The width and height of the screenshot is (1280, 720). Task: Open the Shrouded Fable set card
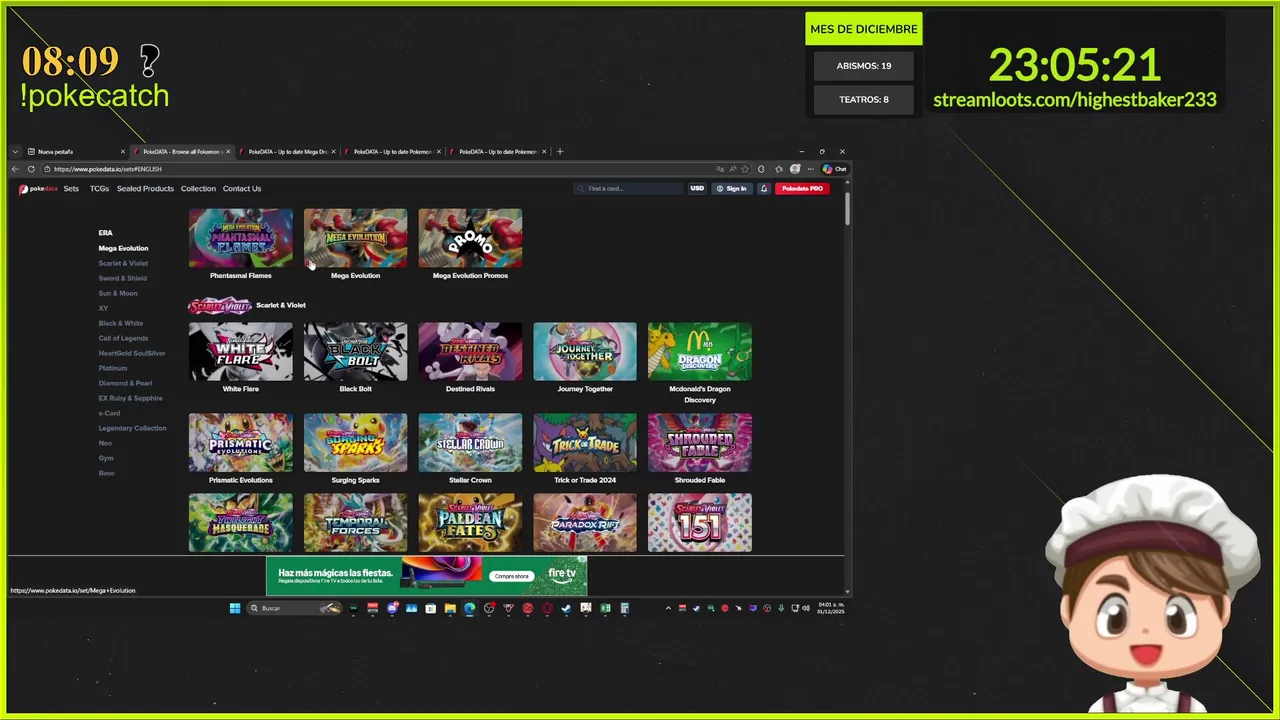(x=700, y=442)
